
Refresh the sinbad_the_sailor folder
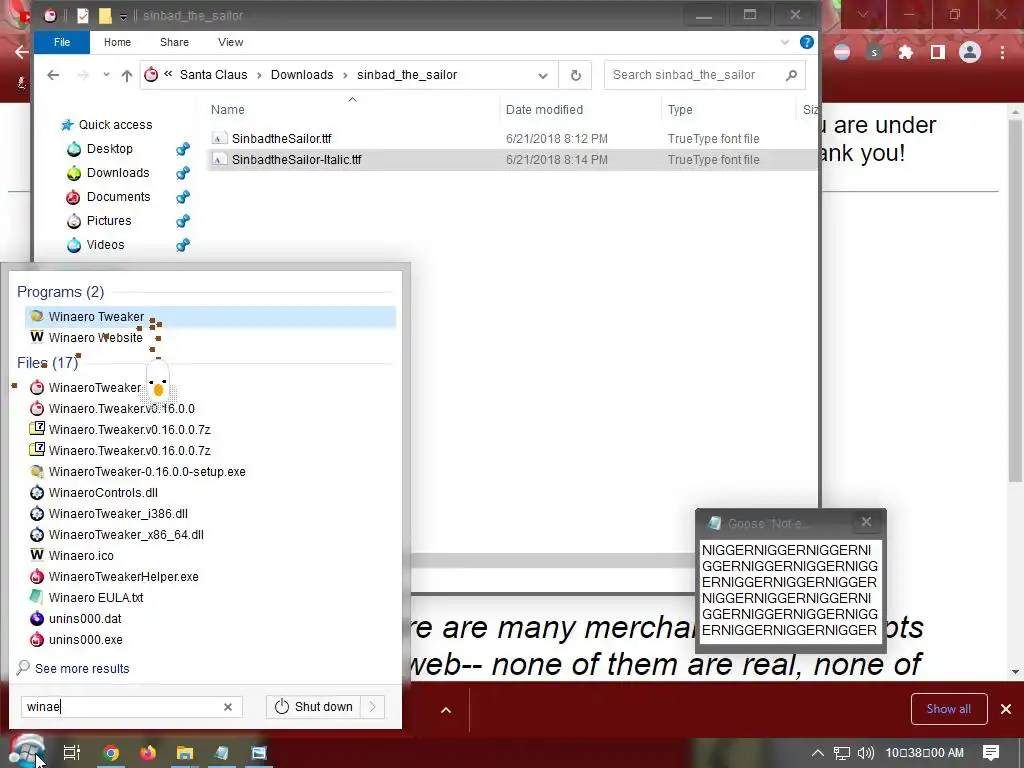pyautogui.click(x=575, y=75)
